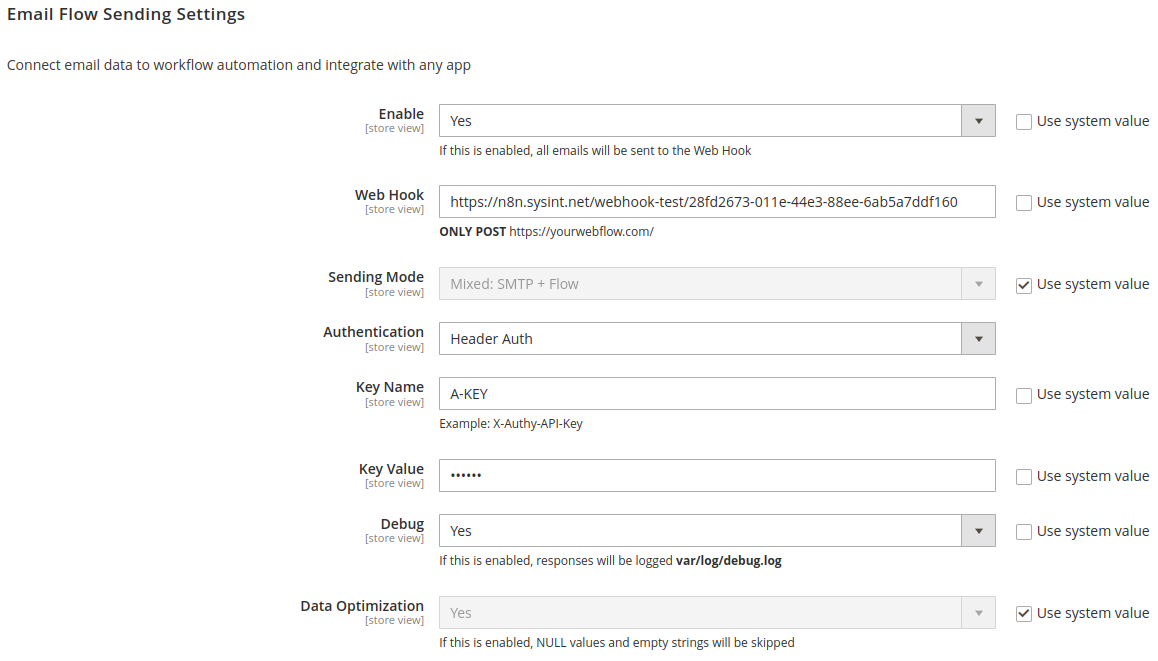Click the Web Hook URL field

[717, 202]
